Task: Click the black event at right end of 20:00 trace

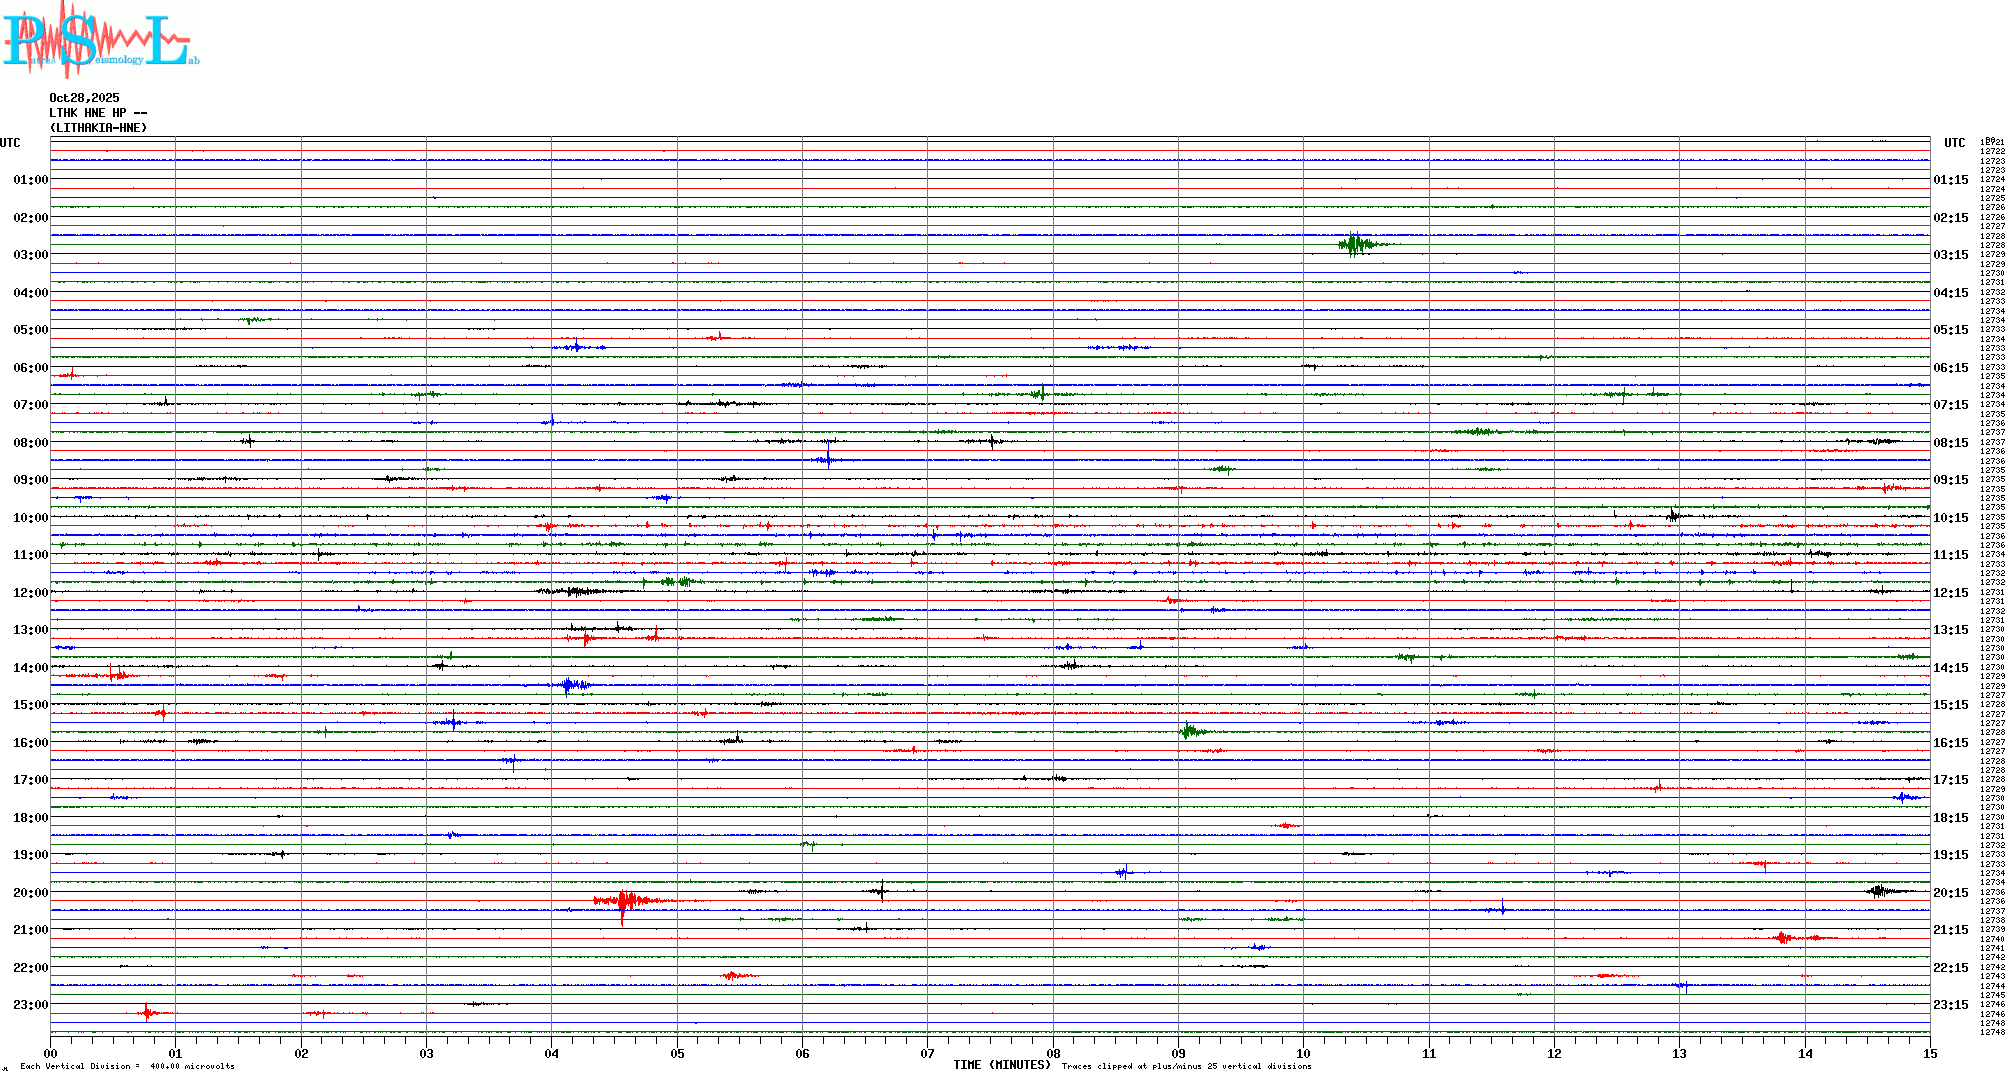Action: 1879,891
